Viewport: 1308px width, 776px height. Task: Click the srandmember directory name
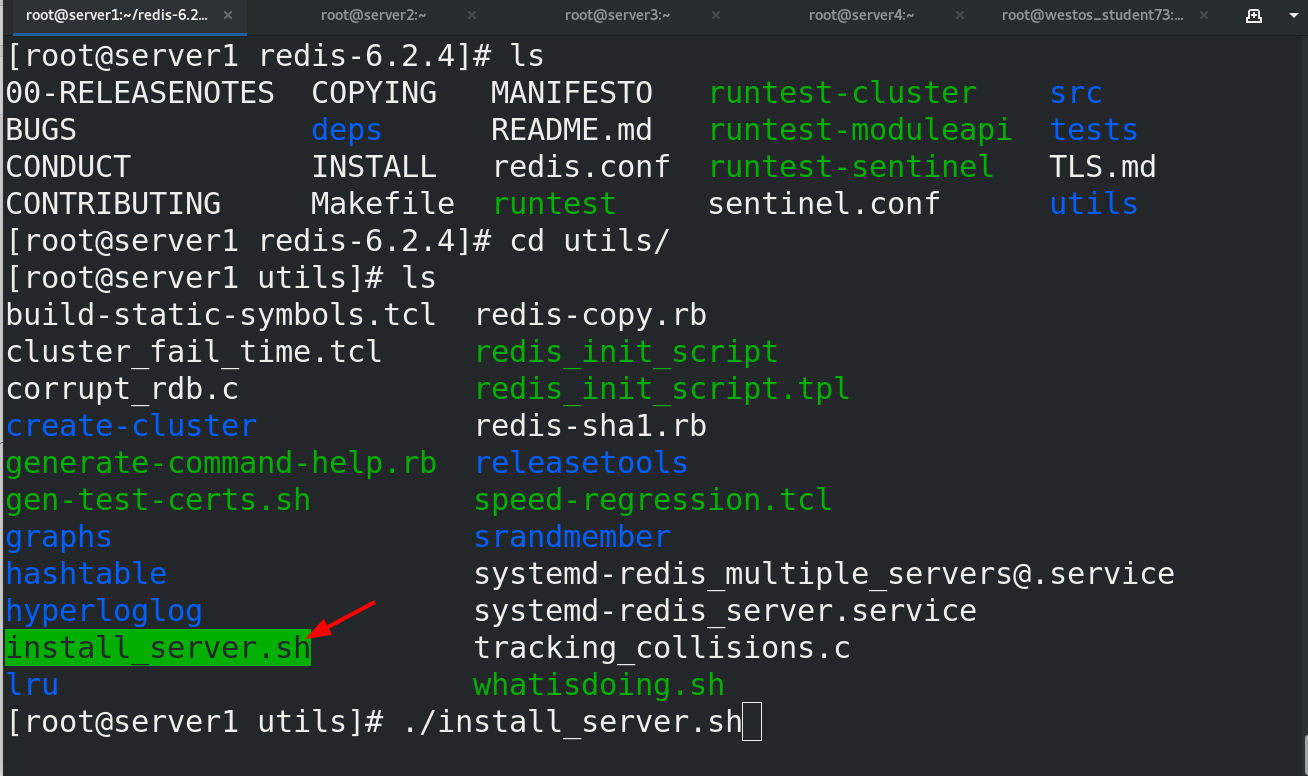click(x=573, y=537)
